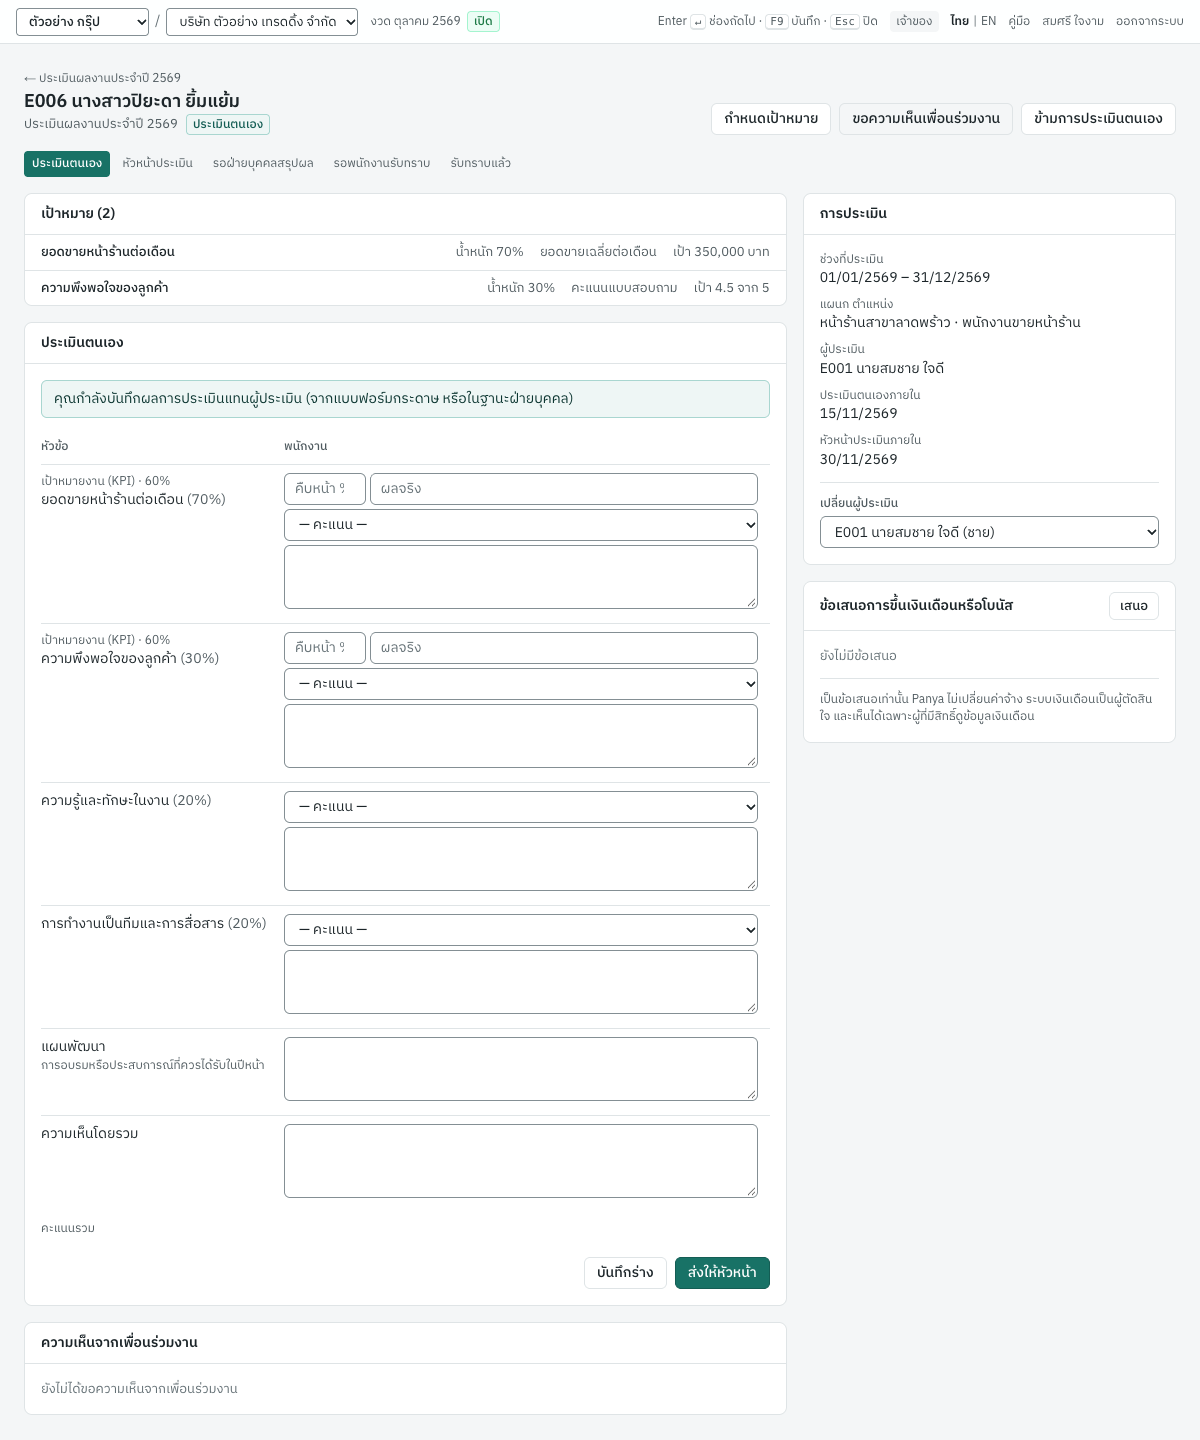Screen dimensions: 1200x1440
Task: Click the ออกจากระบบ logout link
Action: 1150,21
